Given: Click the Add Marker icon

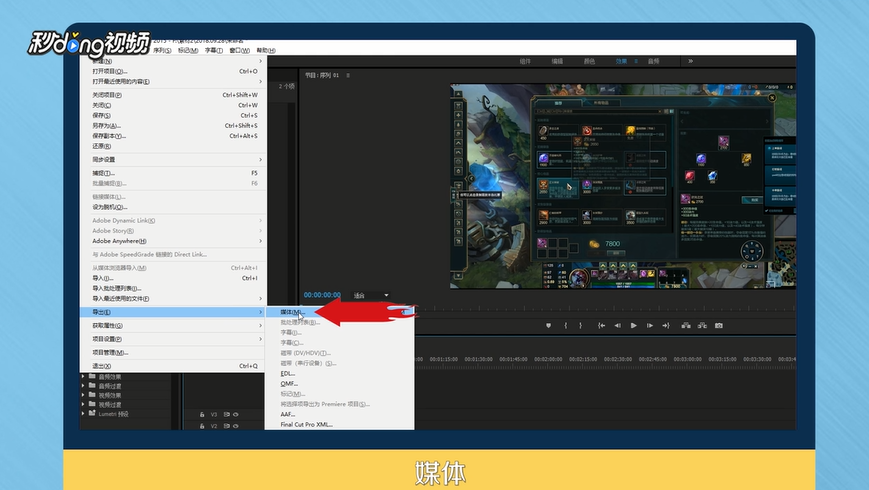Looking at the screenshot, I should [x=549, y=325].
